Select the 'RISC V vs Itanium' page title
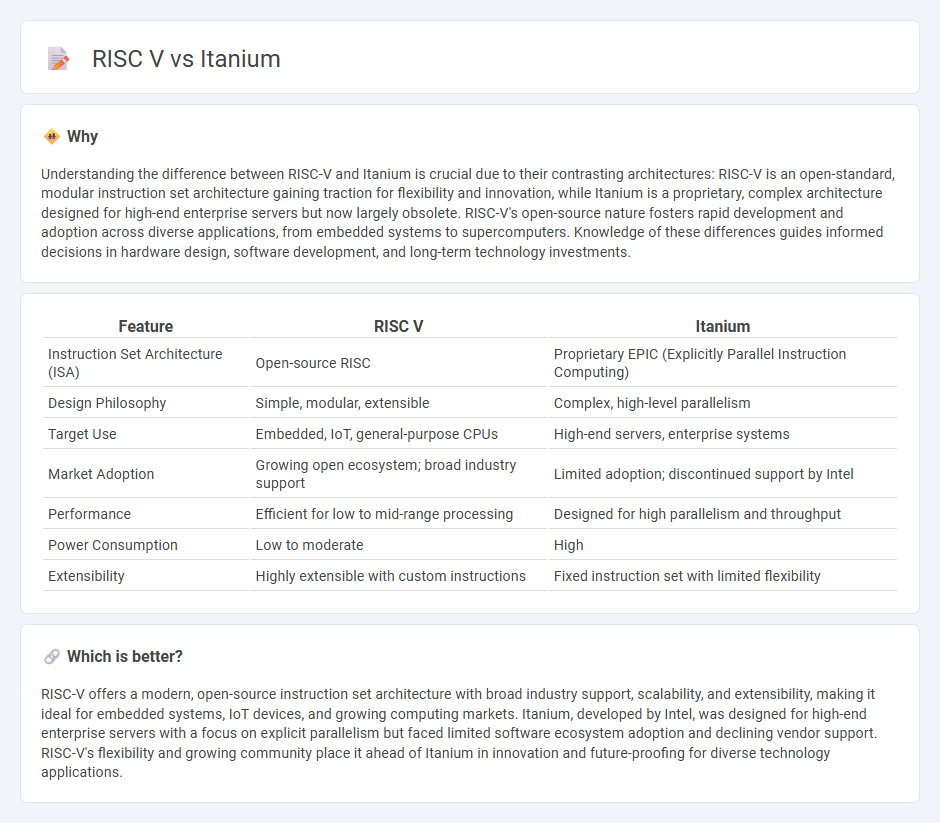The width and height of the screenshot is (940, 823). 186,59
